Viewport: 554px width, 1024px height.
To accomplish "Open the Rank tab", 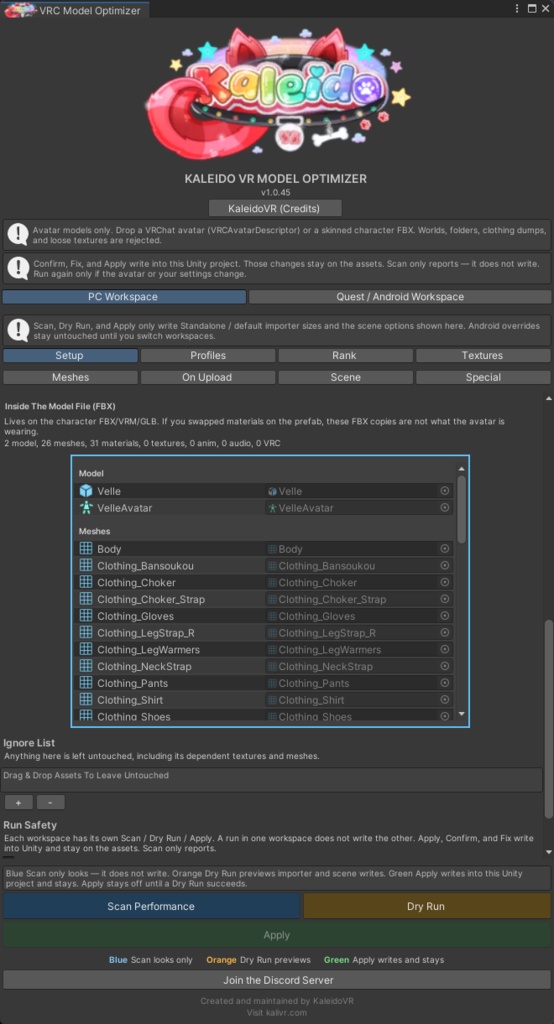I will pos(346,356).
